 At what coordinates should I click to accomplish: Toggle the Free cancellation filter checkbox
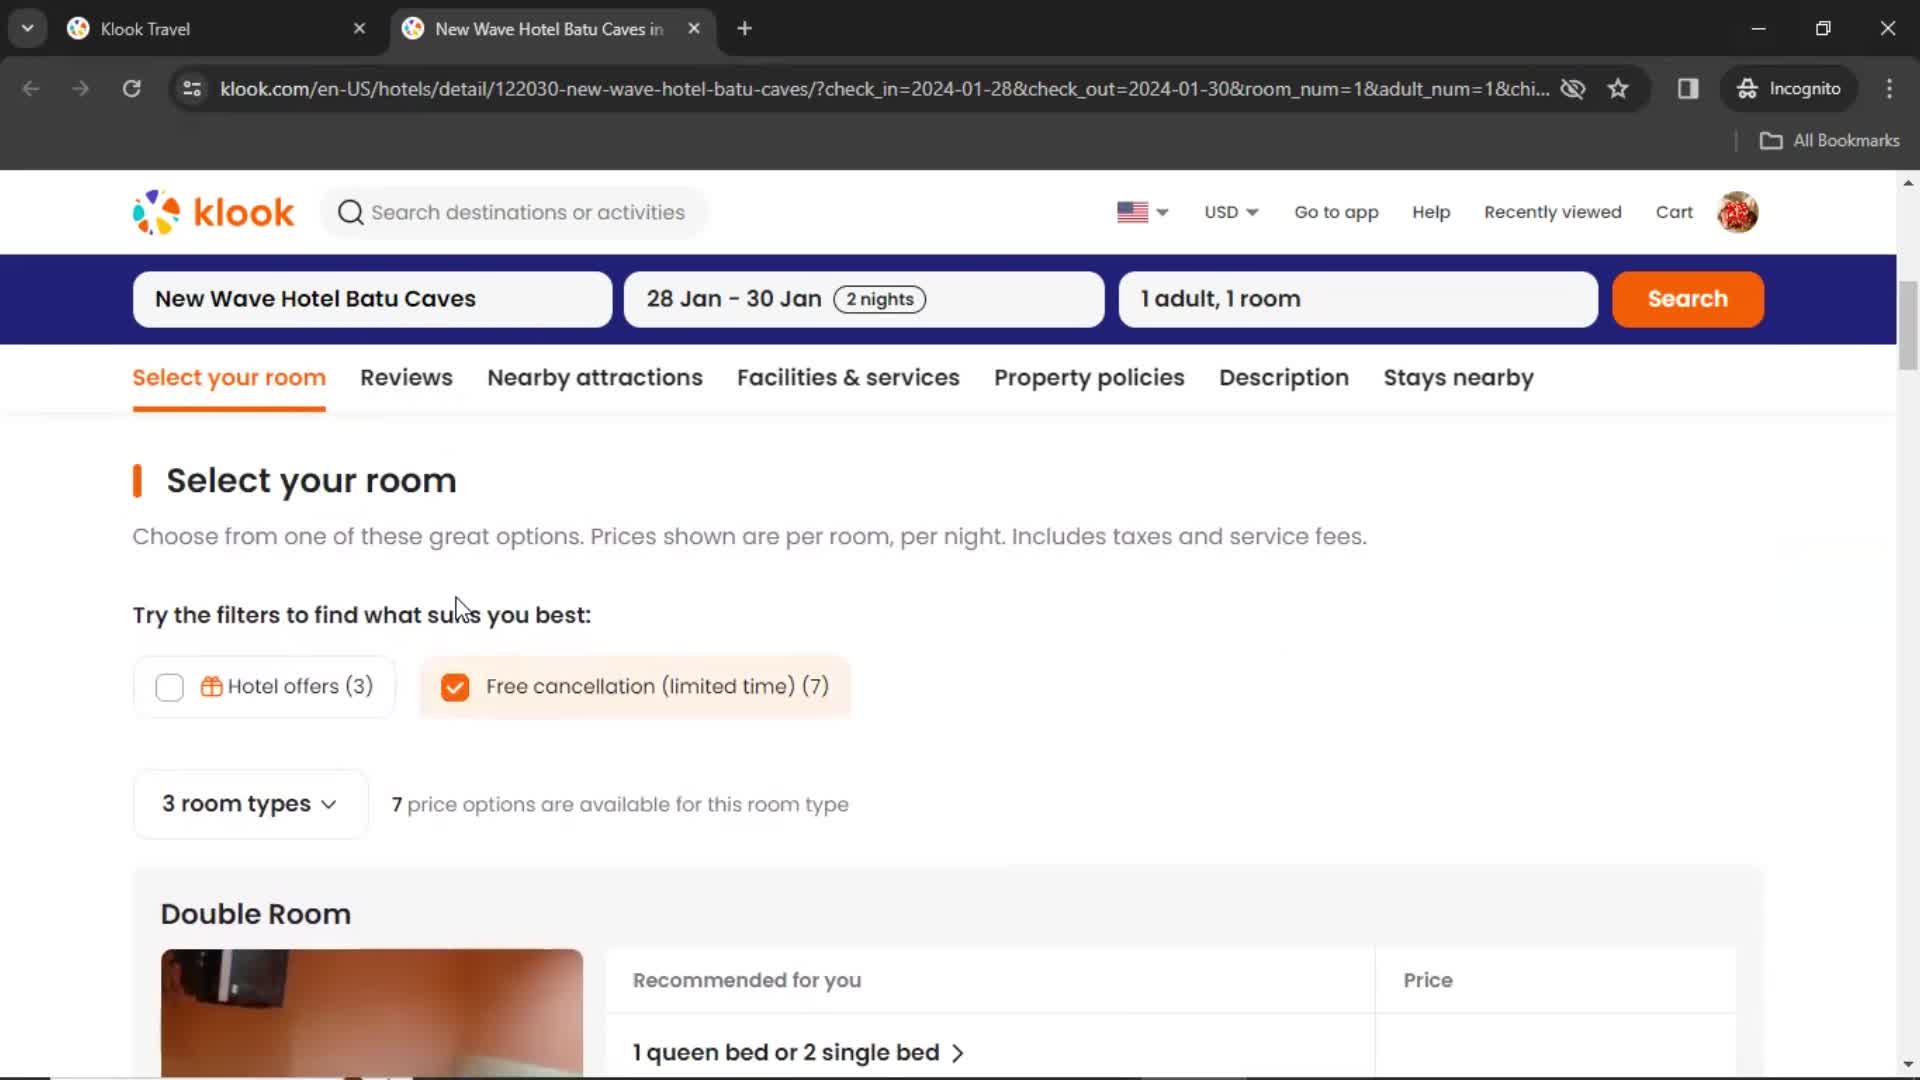(455, 686)
